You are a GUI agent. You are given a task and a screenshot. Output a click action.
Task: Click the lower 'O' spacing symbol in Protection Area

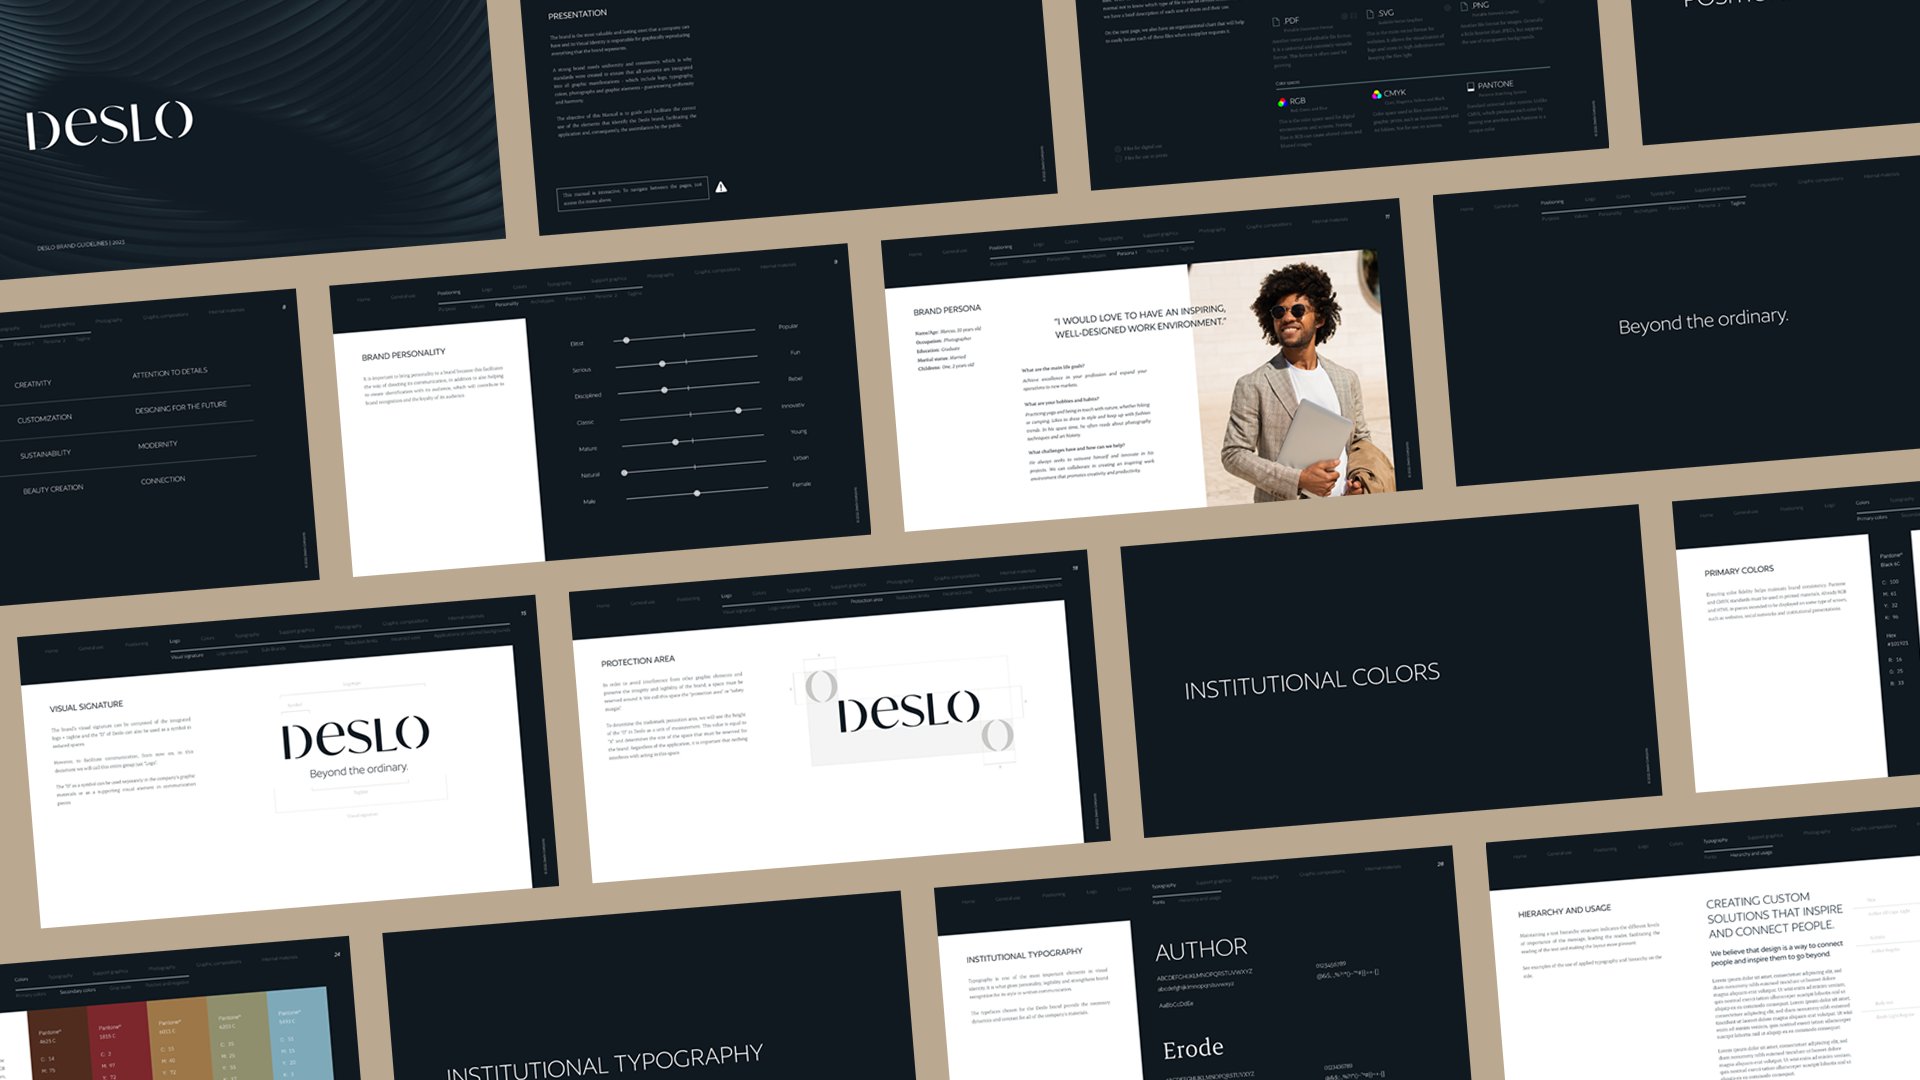(997, 735)
